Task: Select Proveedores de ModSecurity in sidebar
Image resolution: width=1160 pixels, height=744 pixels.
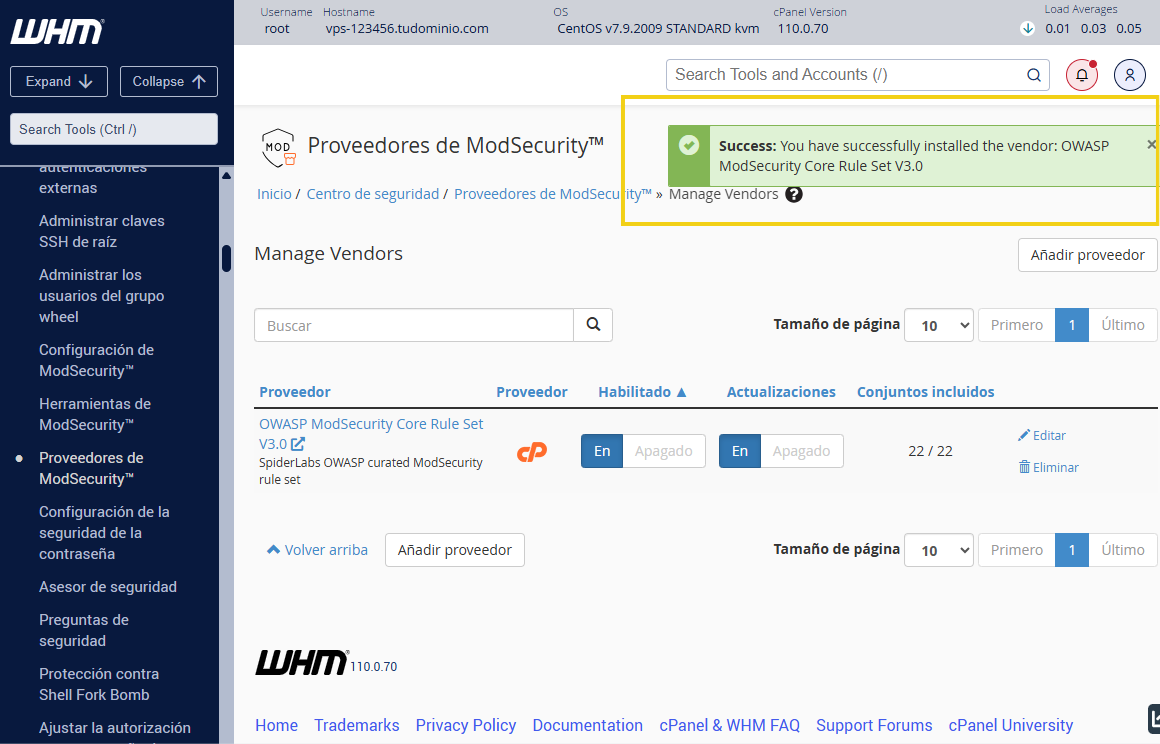Action: coord(91,468)
